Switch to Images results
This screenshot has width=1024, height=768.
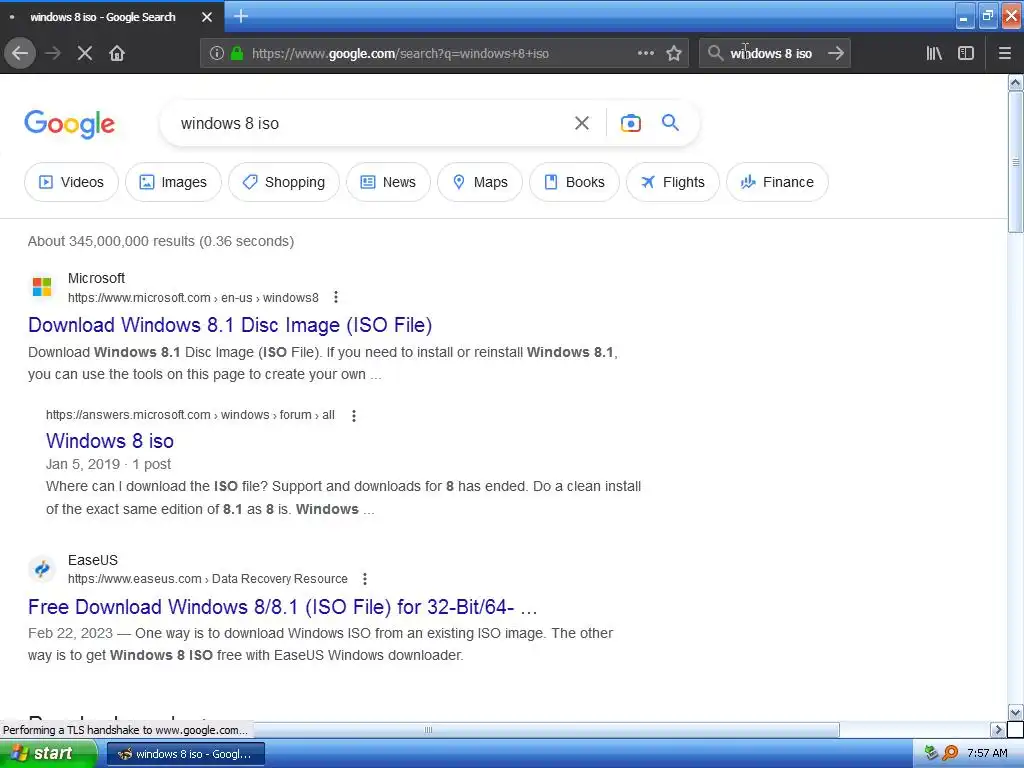click(x=173, y=182)
